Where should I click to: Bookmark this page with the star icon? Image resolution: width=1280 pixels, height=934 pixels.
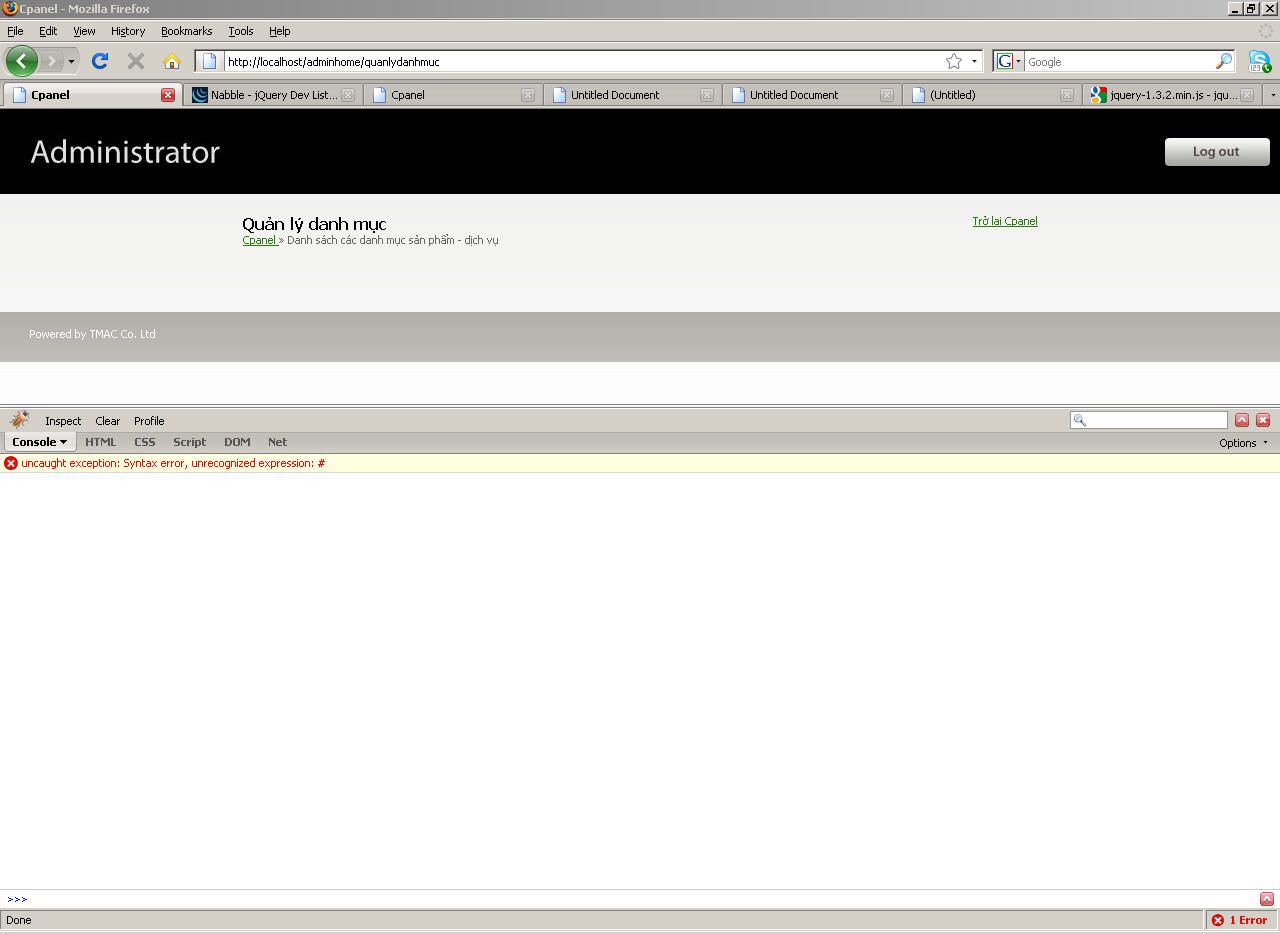(x=953, y=61)
